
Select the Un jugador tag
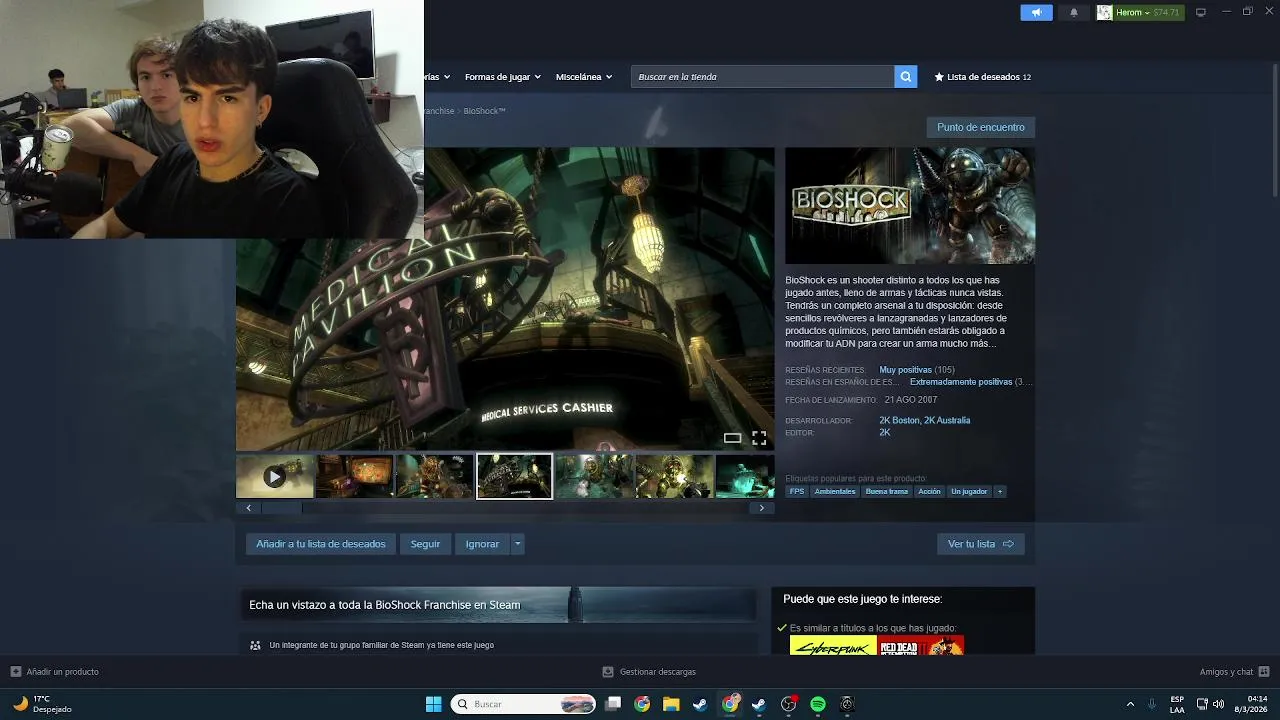[969, 491]
